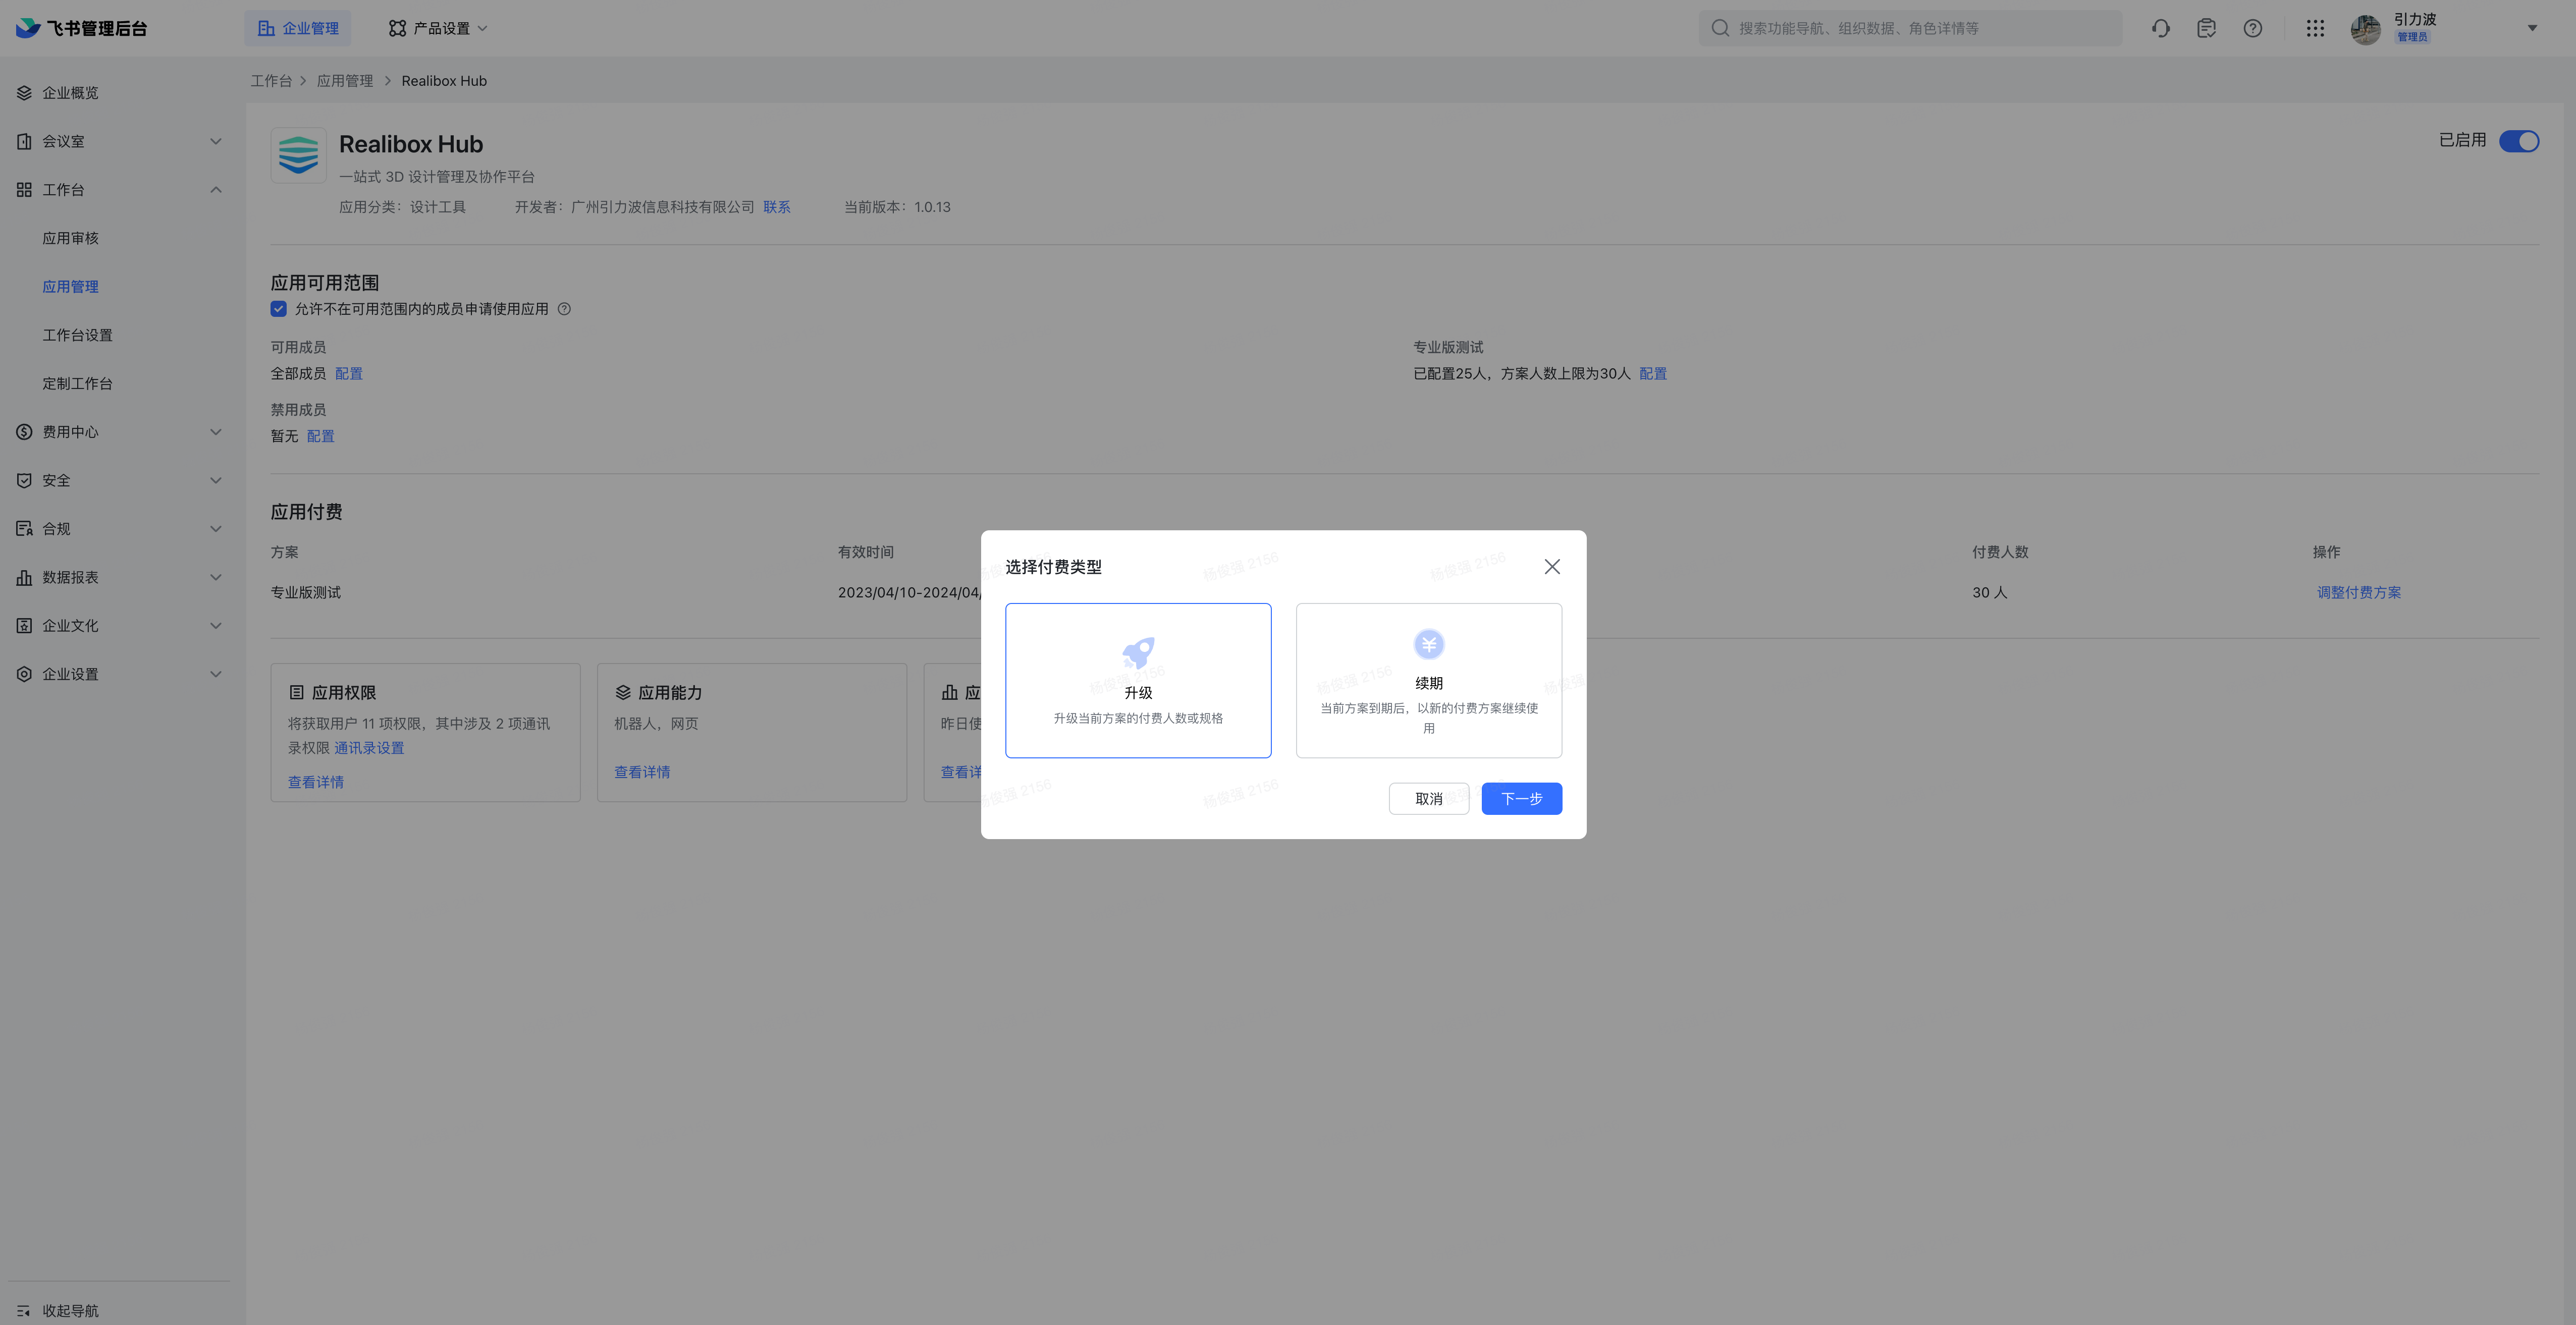The image size is (2576, 1325).
Task: Click 配置 next to 全部成员
Action: pyautogui.click(x=348, y=373)
